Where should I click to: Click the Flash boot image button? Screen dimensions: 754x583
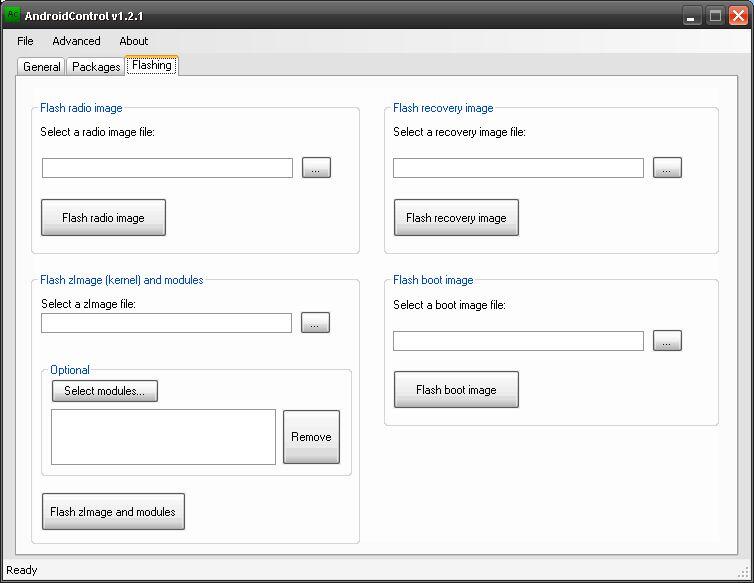(x=456, y=390)
